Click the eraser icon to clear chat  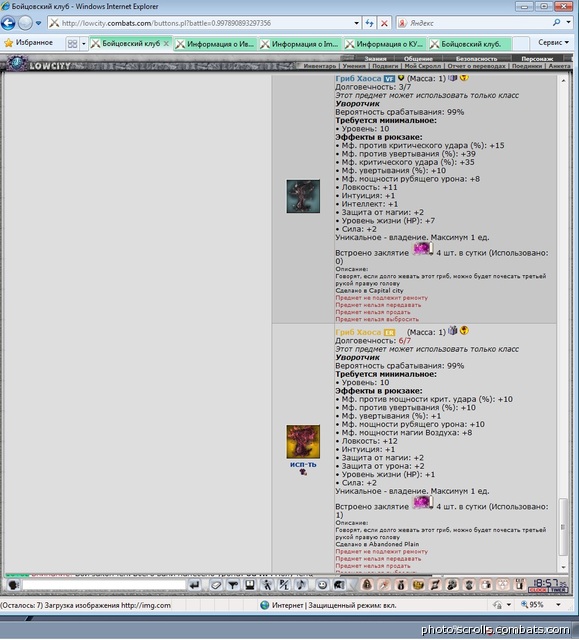[x=216, y=585]
